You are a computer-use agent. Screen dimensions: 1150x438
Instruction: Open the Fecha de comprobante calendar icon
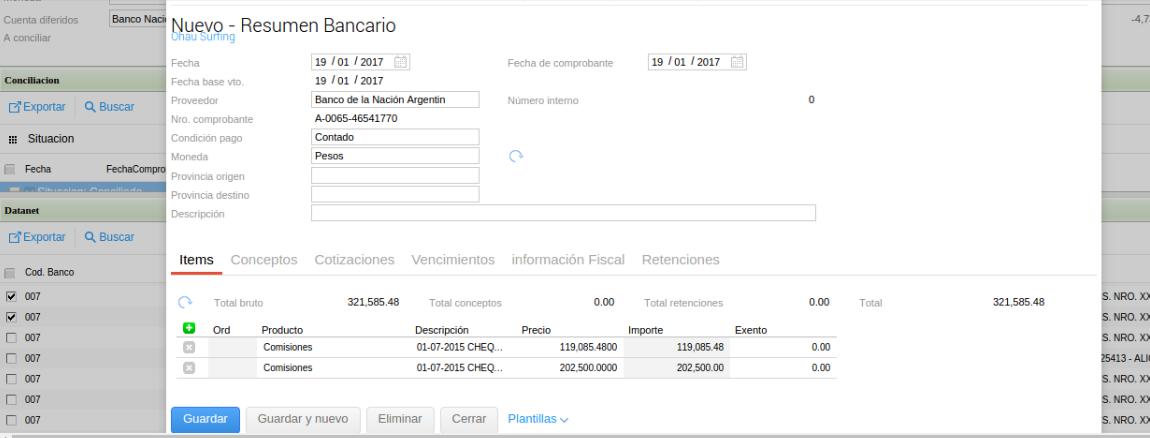(737, 62)
